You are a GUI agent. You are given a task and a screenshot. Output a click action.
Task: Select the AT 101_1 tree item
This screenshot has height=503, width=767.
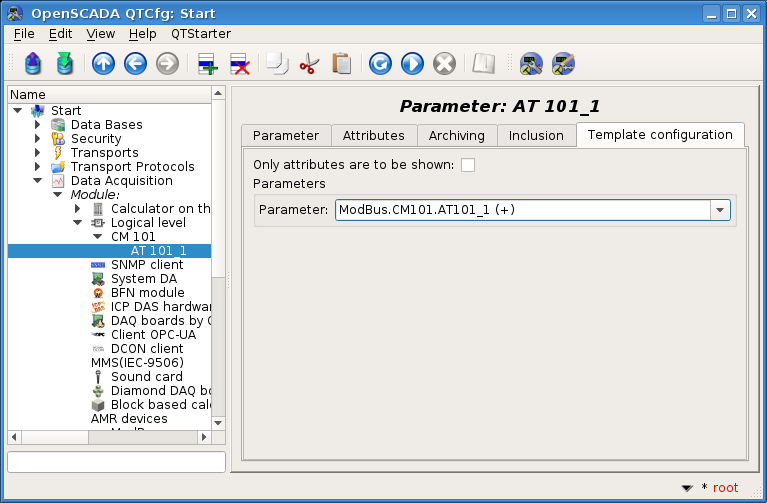pos(158,251)
